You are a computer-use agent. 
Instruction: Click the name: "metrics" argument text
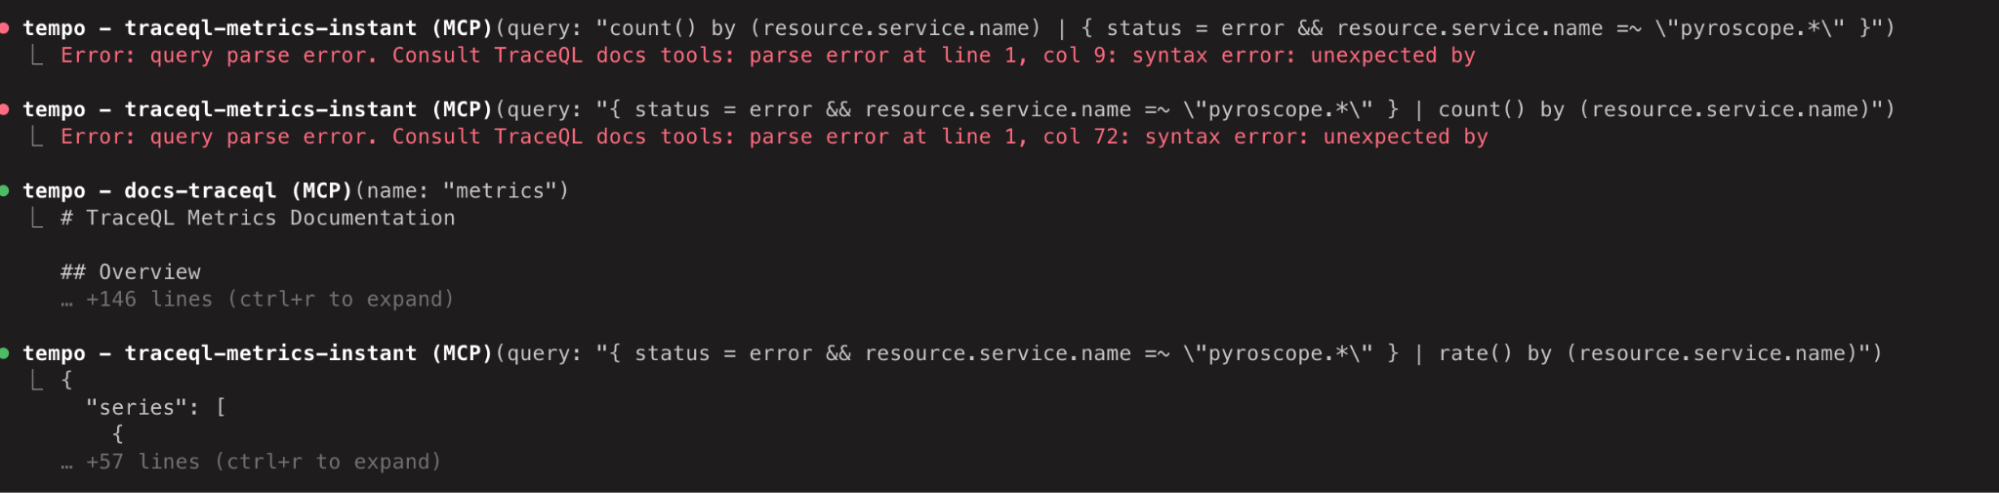462,190
